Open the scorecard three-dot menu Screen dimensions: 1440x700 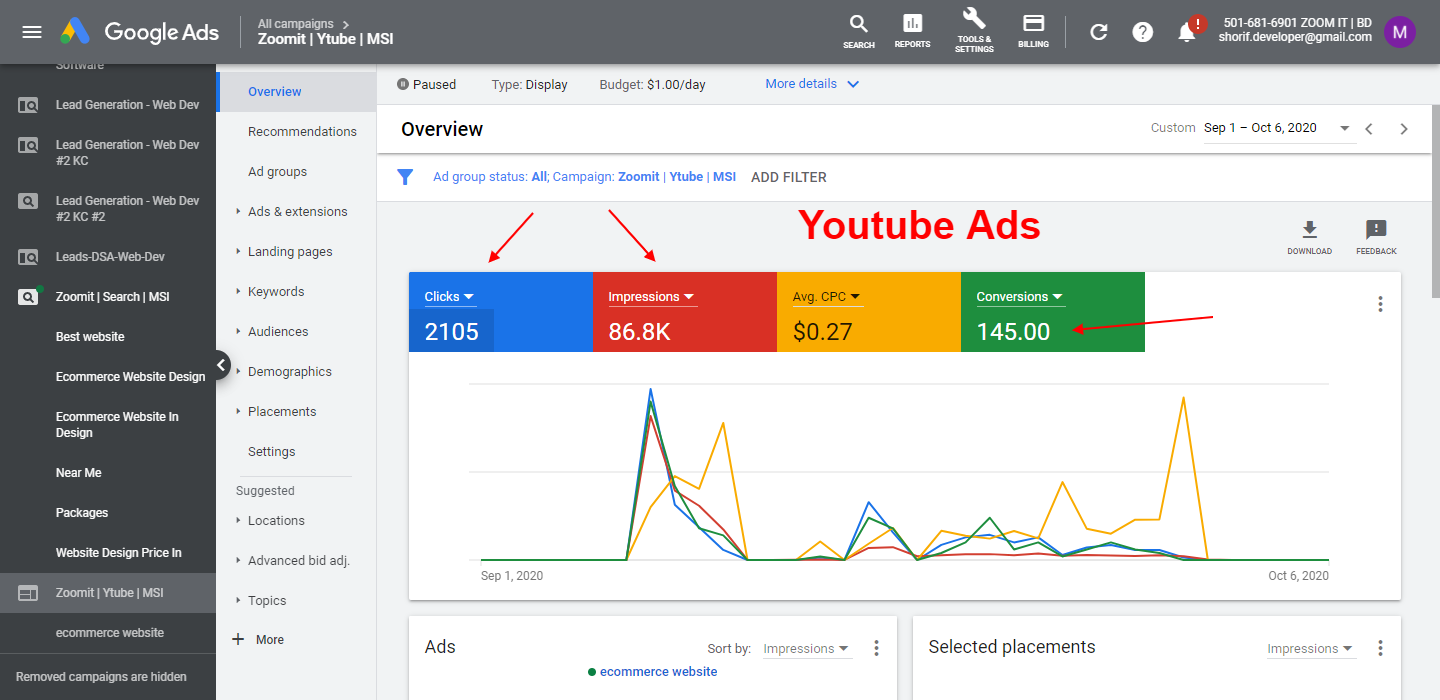[1380, 304]
